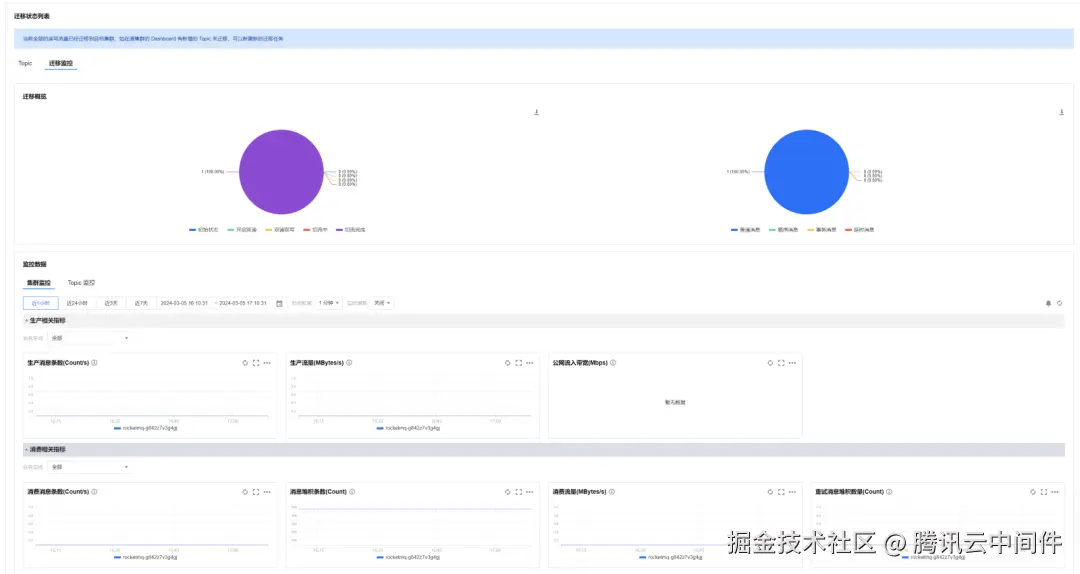Select the 集群监控 tab
The image size is (1080, 574).
tap(39, 283)
